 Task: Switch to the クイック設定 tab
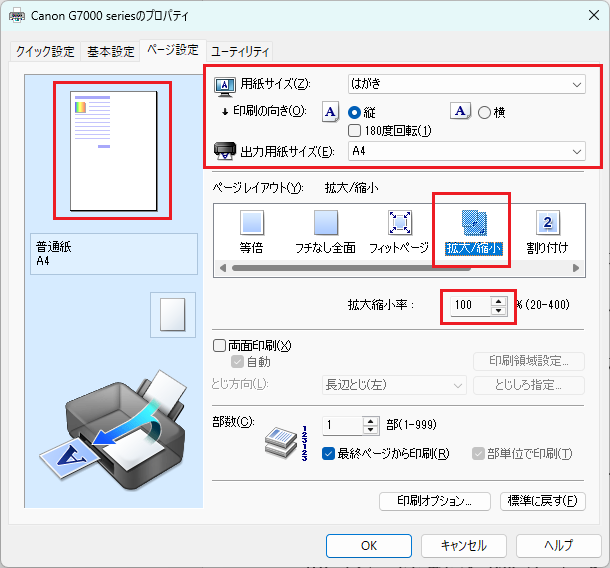click(45, 51)
